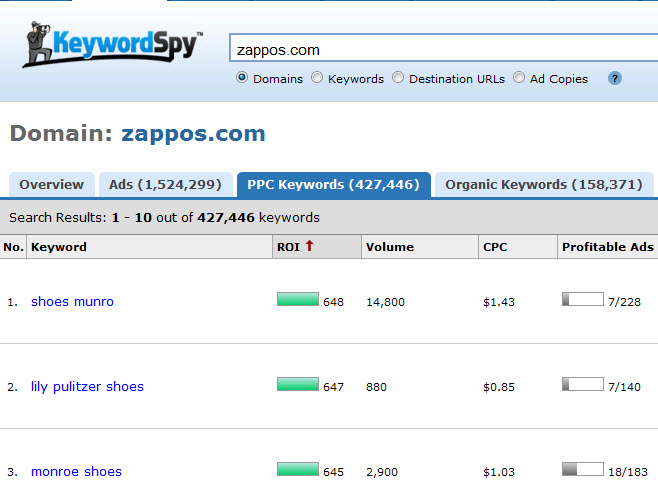Select the Keywords radio button

coord(317,78)
